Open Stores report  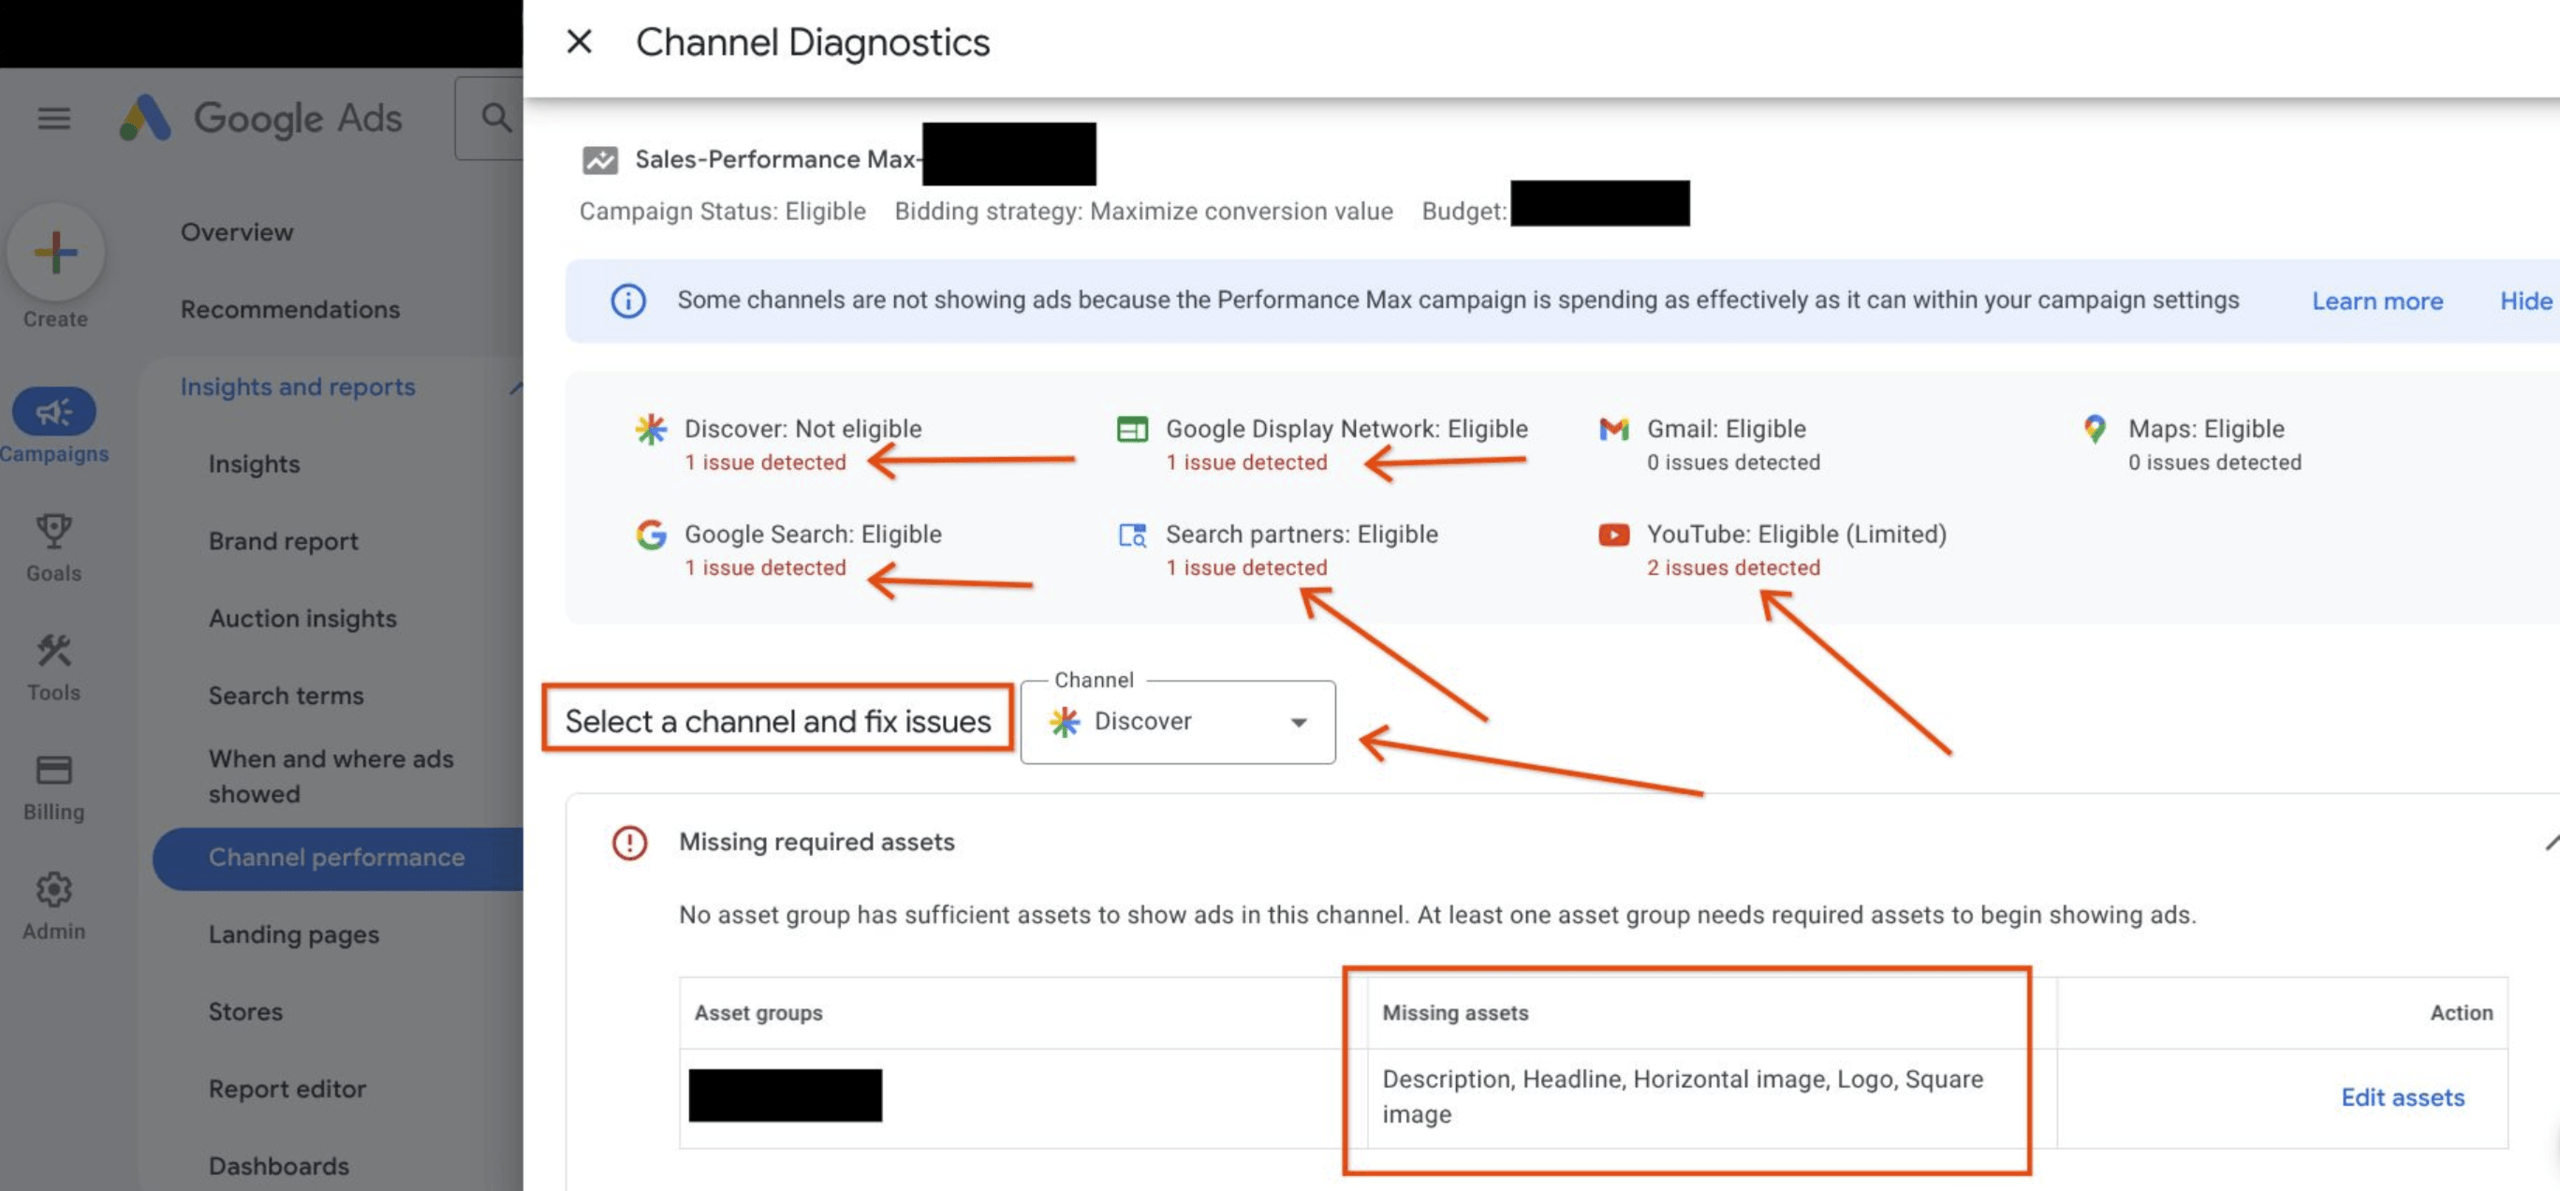coord(245,1012)
